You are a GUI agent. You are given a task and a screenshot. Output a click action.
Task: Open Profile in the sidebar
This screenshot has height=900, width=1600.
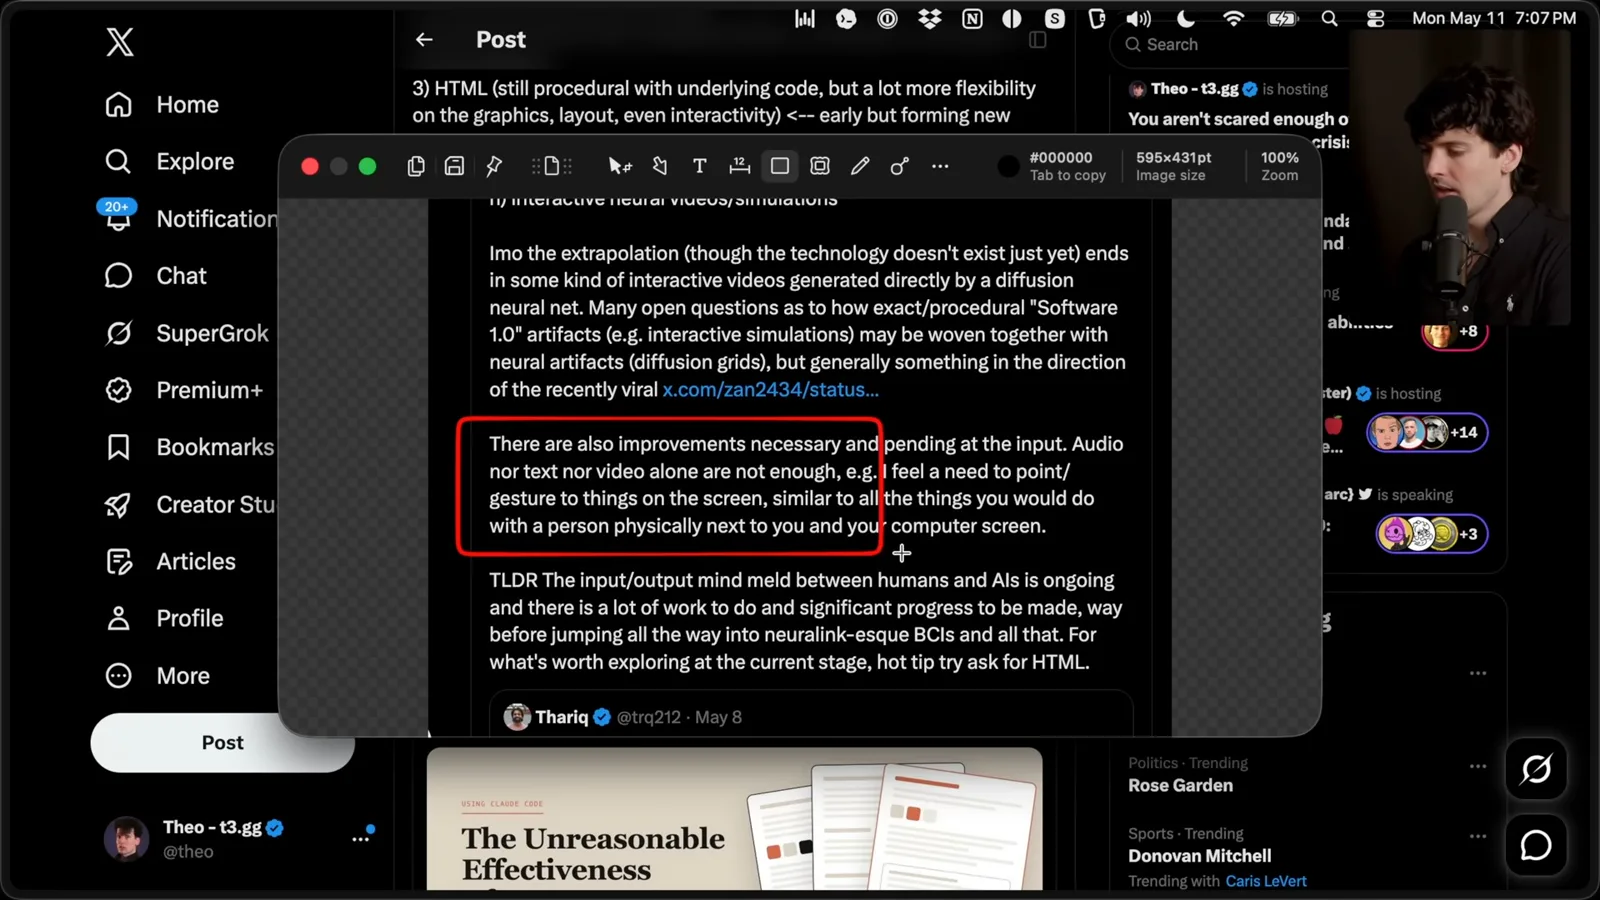click(x=165, y=619)
